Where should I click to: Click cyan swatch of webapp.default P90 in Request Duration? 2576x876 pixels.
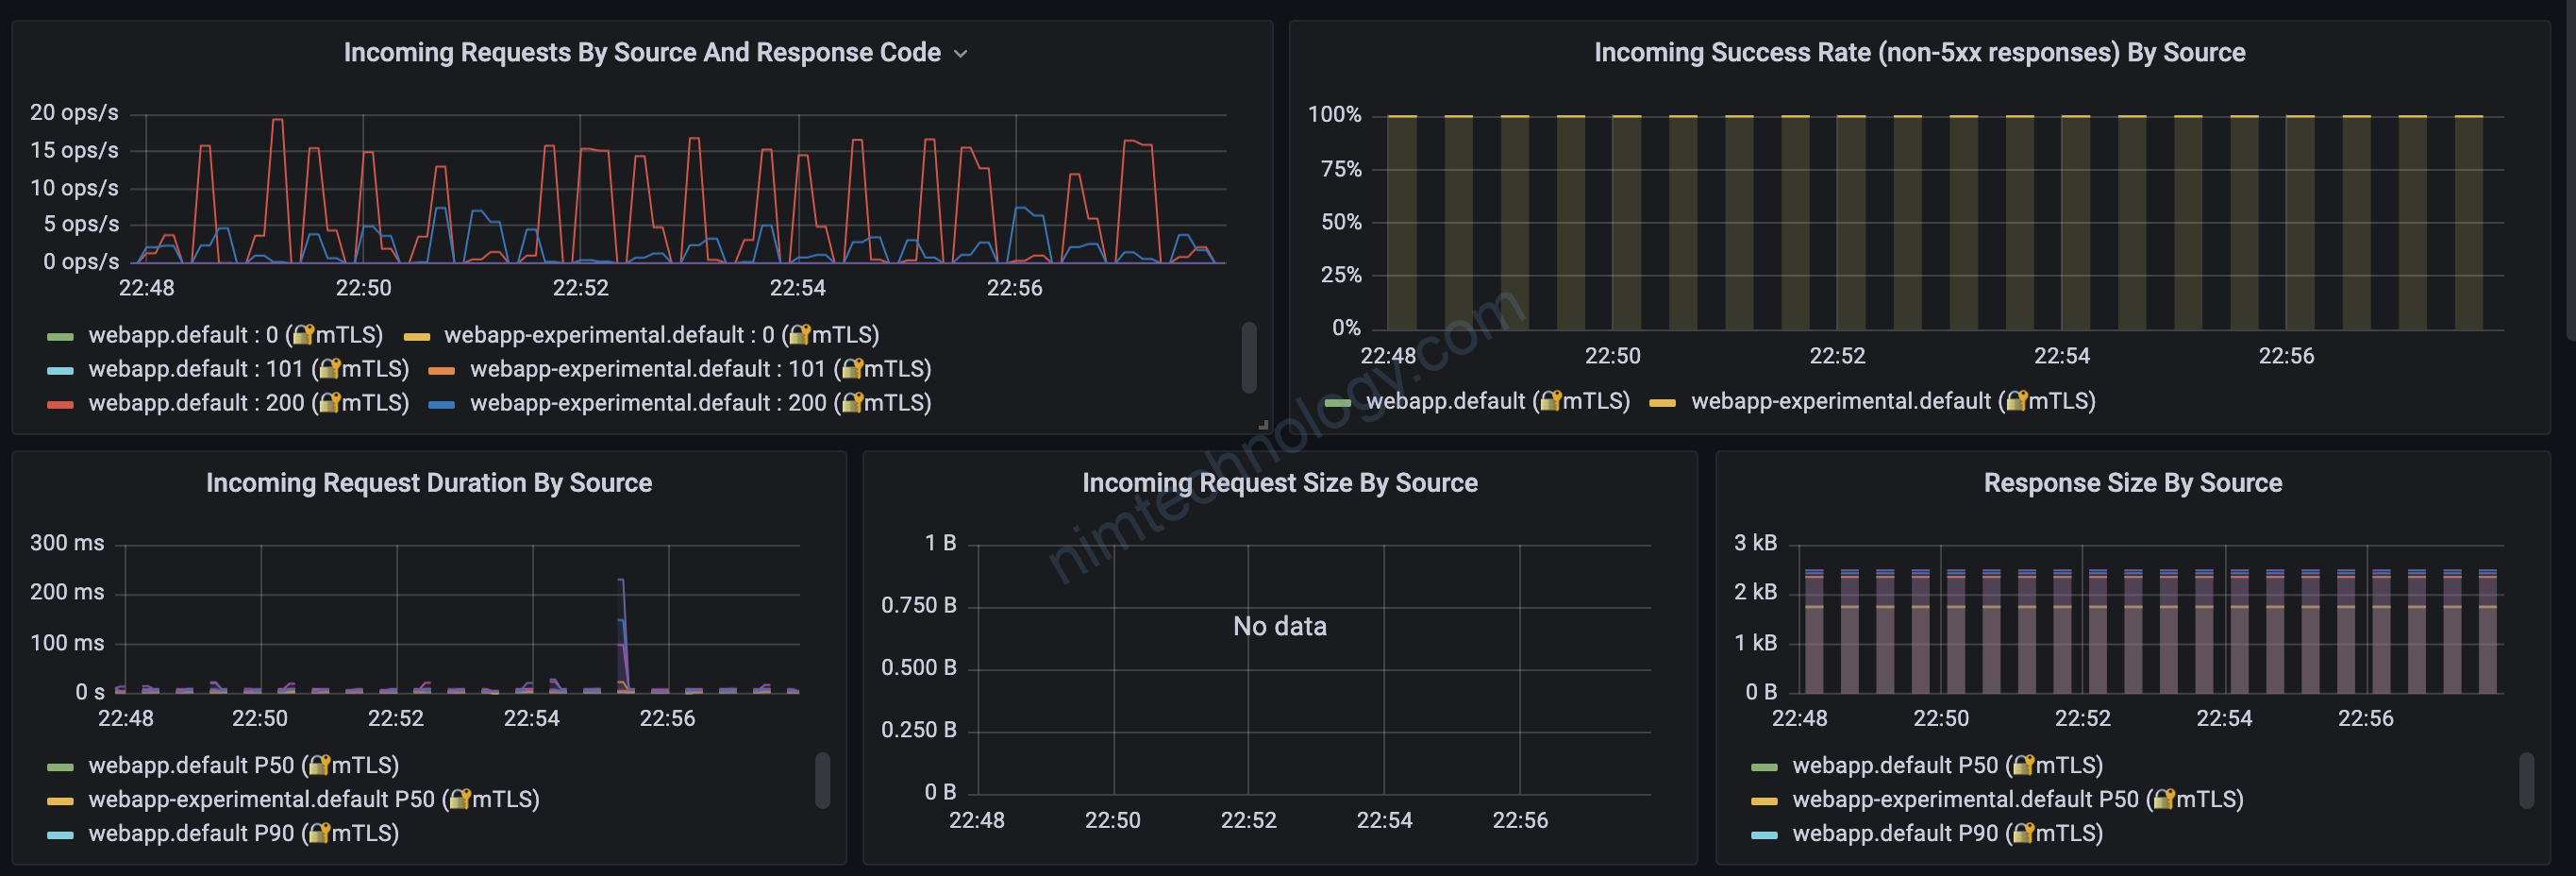60,834
